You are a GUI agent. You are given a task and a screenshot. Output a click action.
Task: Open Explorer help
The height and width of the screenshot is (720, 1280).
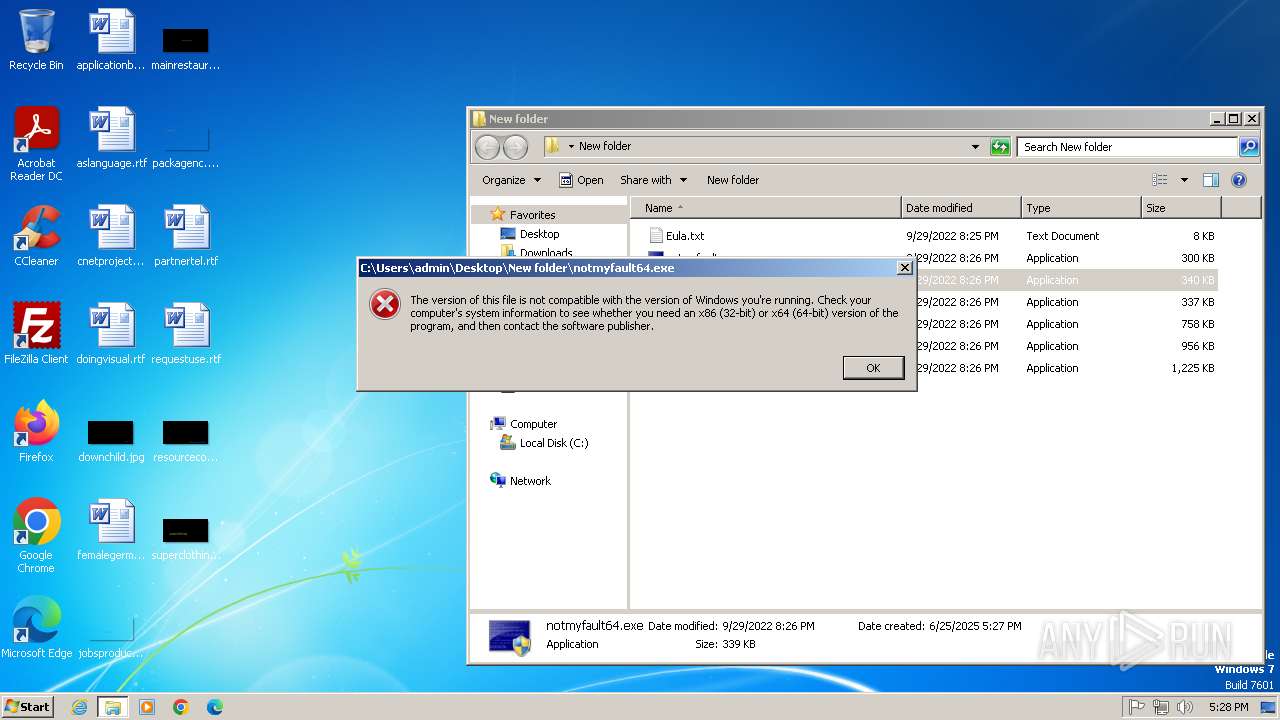1239,180
